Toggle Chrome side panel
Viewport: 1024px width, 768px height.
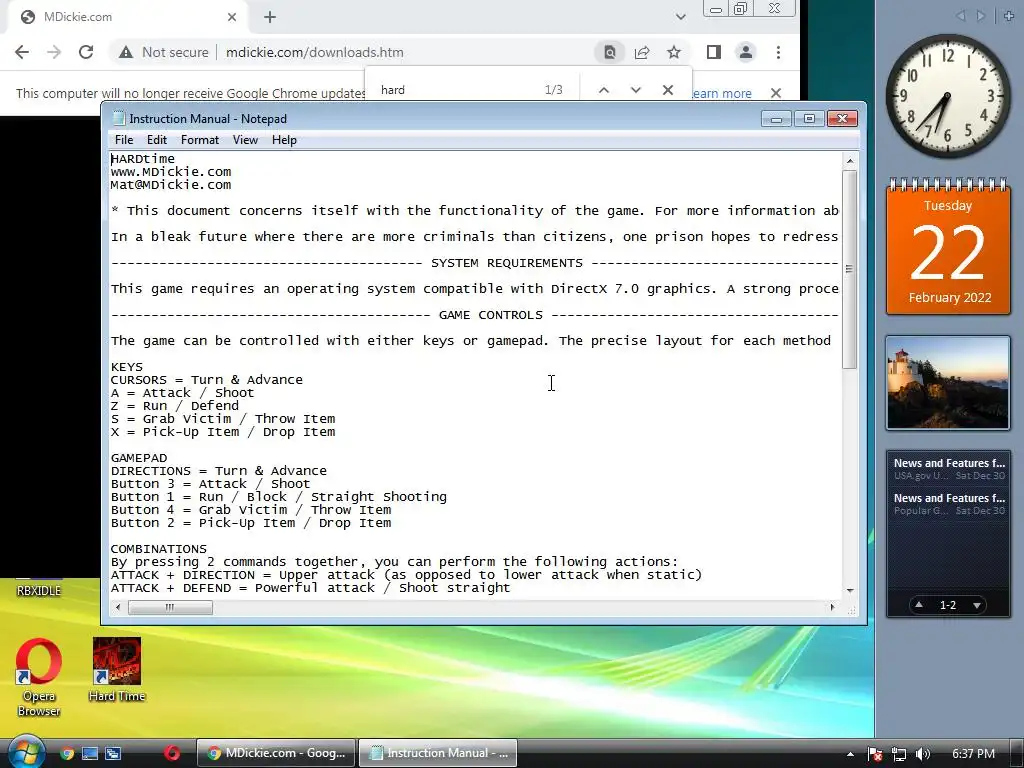[714, 52]
